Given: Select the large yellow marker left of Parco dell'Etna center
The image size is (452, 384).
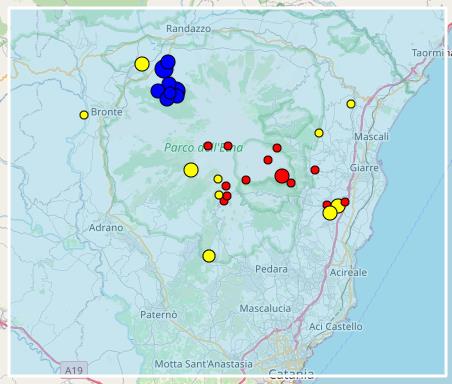Looking at the screenshot, I should point(191,170).
